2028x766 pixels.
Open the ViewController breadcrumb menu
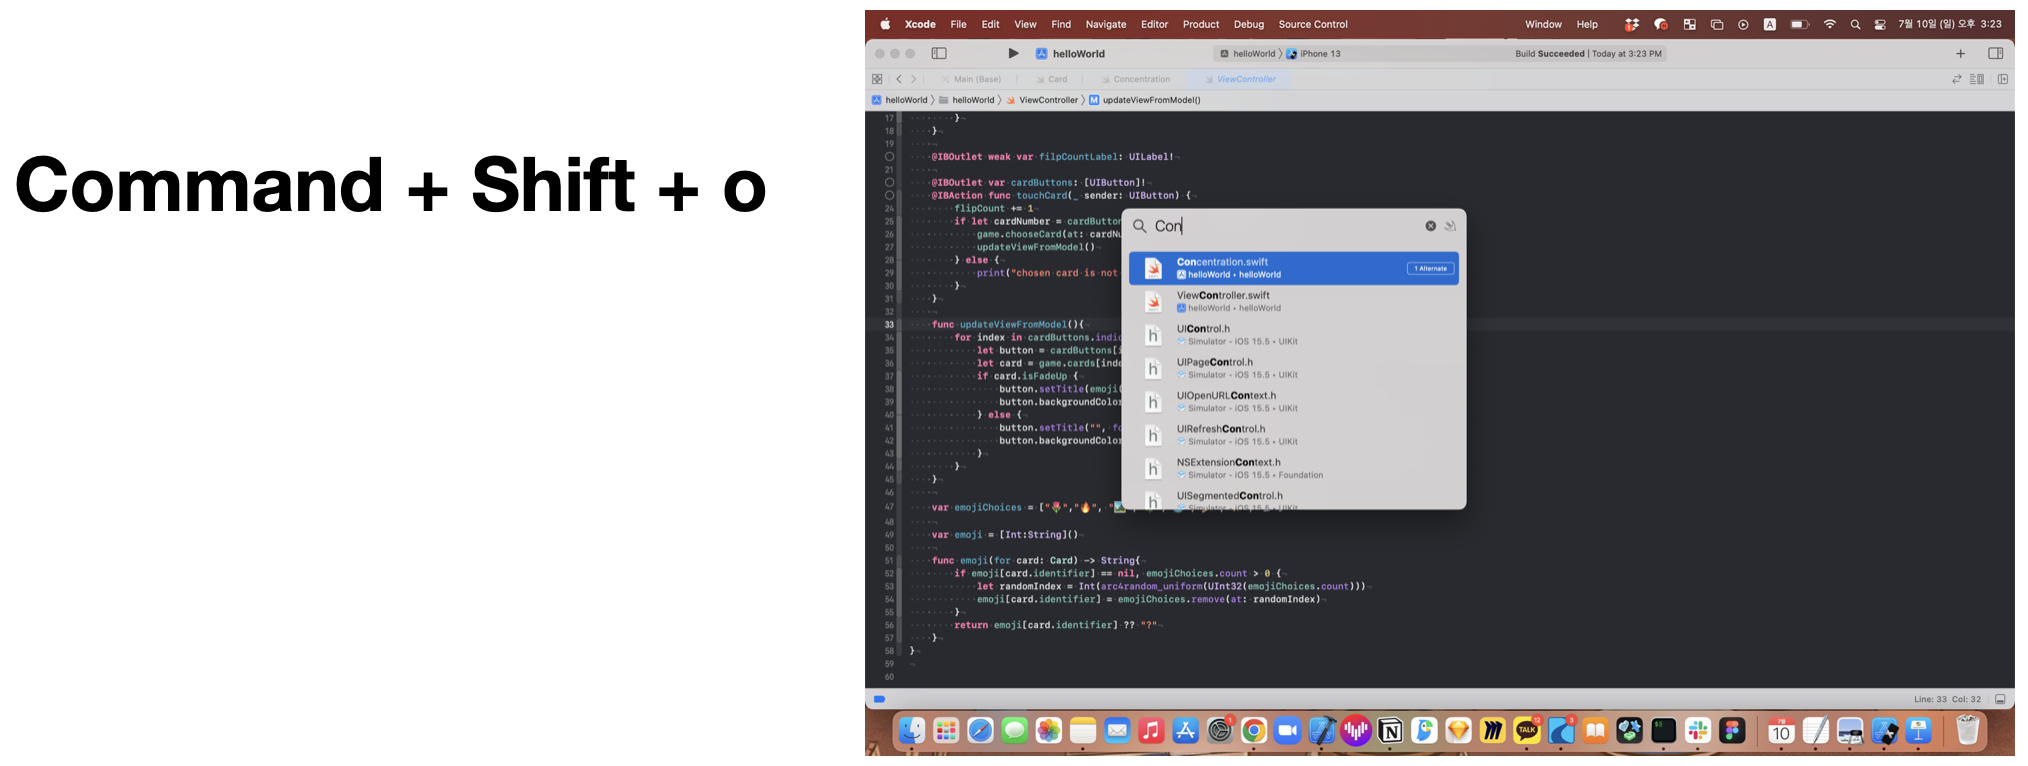coord(1042,100)
